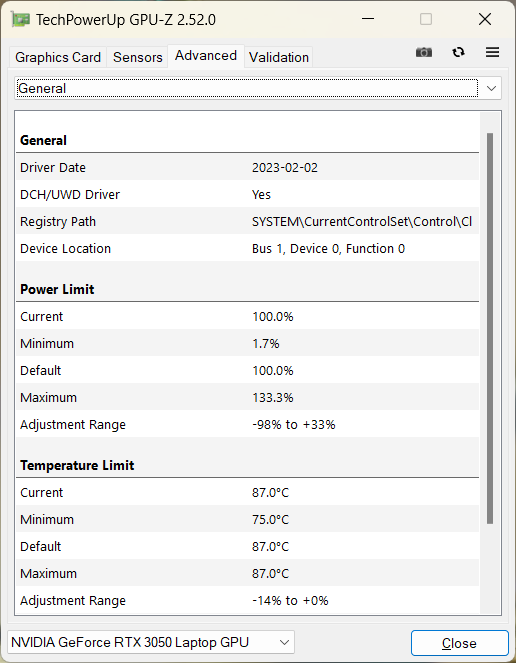Click the Device Location row label
The image size is (516, 663).
[x=66, y=249]
